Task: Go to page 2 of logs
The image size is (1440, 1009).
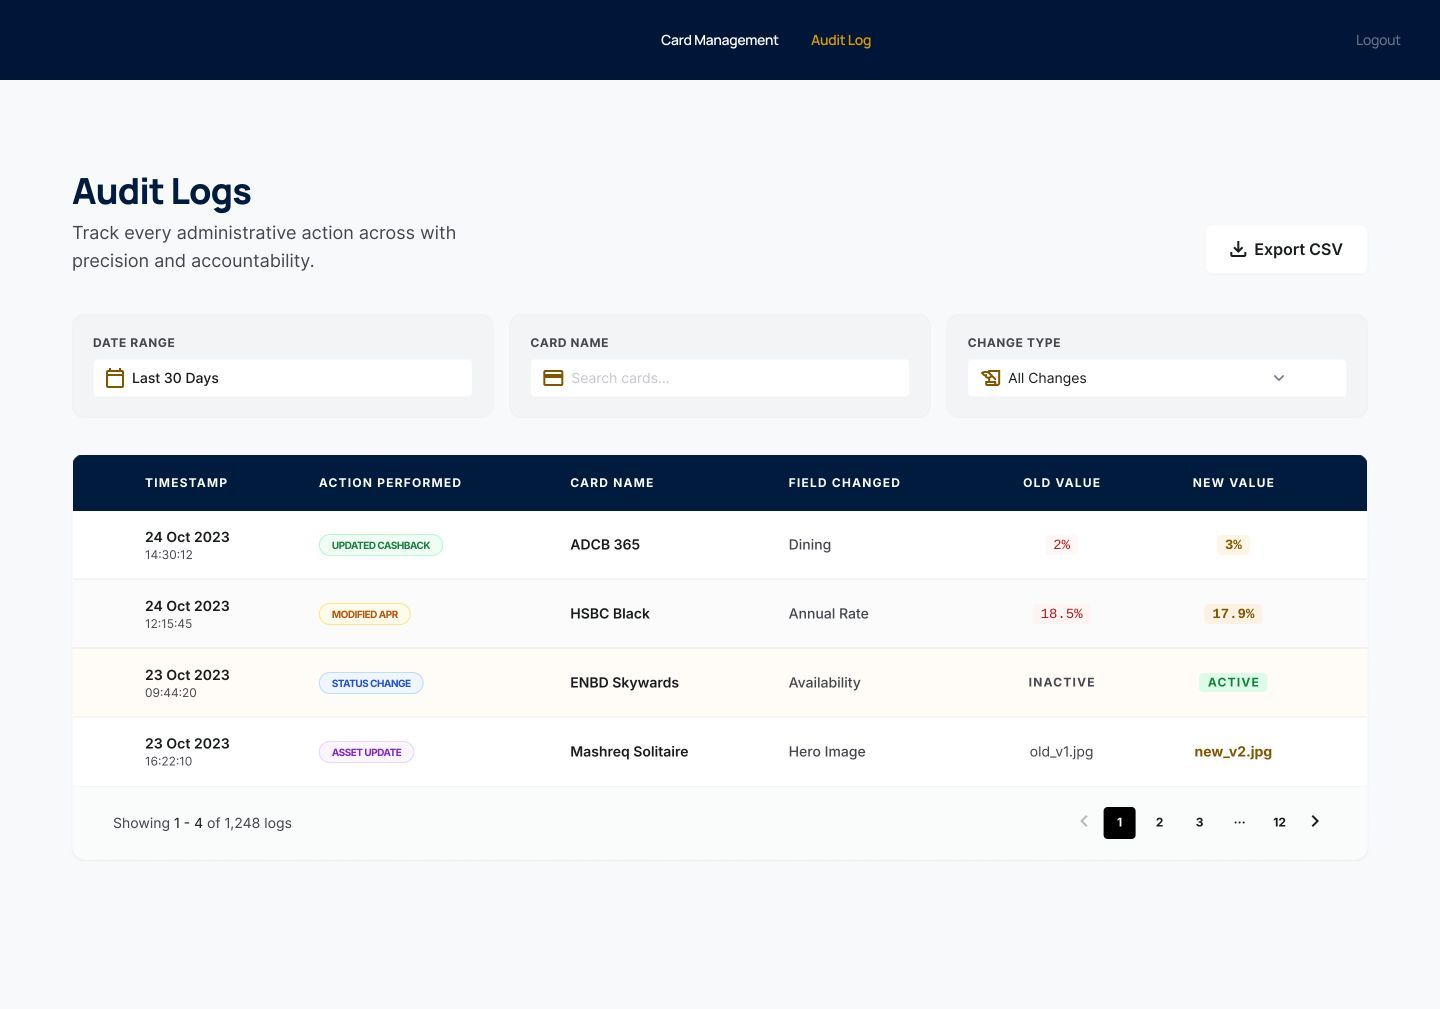Action: coord(1159,823)
